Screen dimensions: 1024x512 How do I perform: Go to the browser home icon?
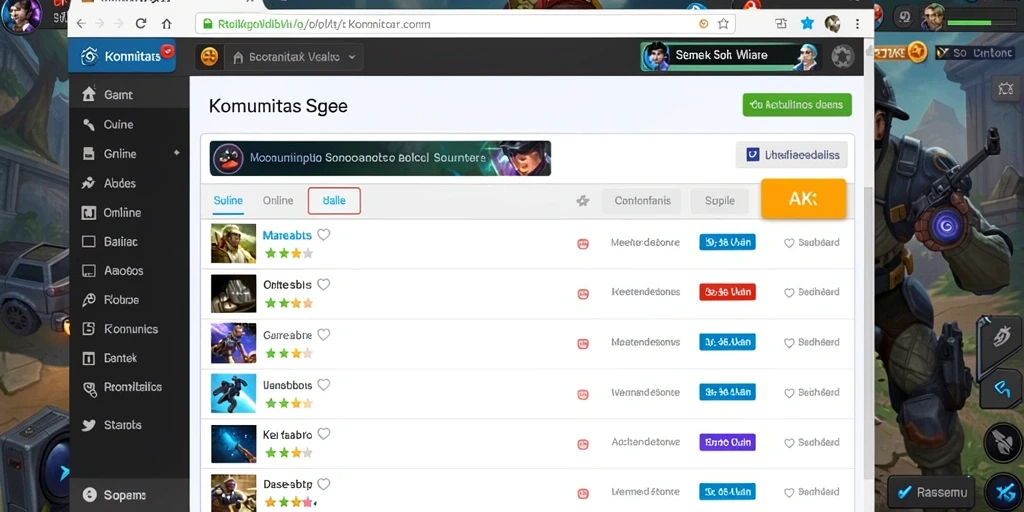pos(167,24)
